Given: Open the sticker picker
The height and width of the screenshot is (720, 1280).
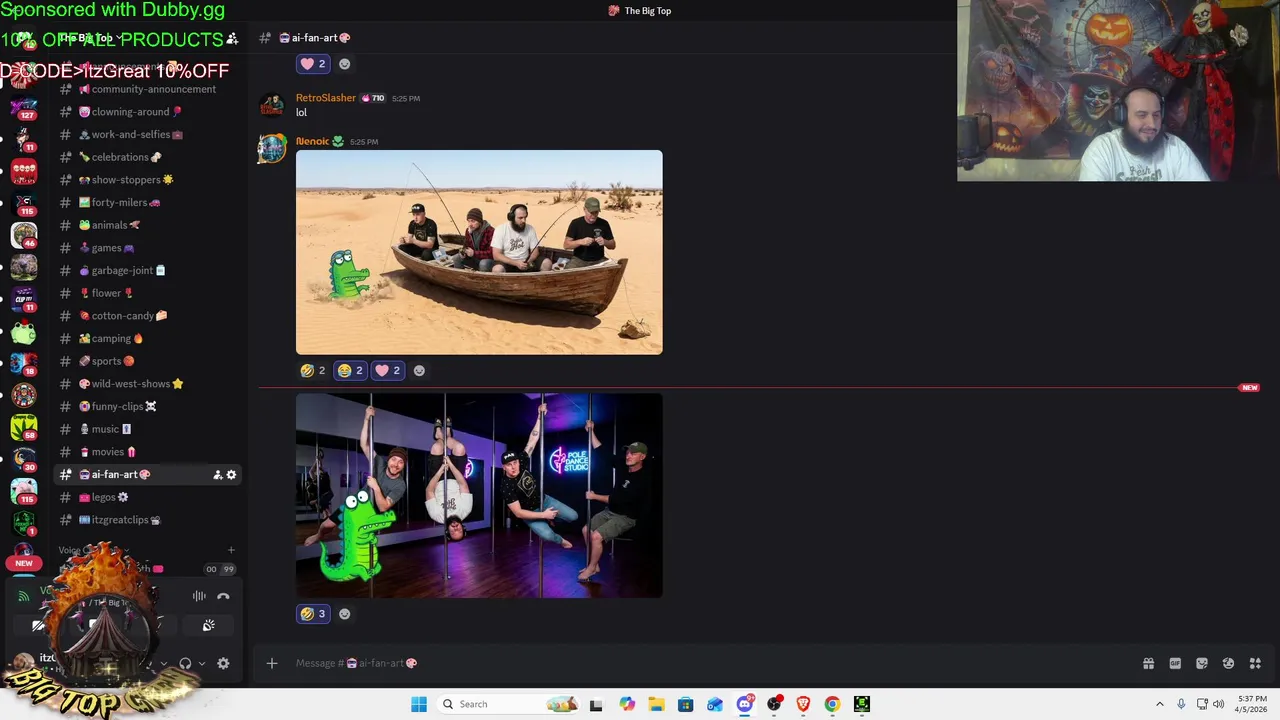Looking at the screenshot, I should [x=1202, y=663].
